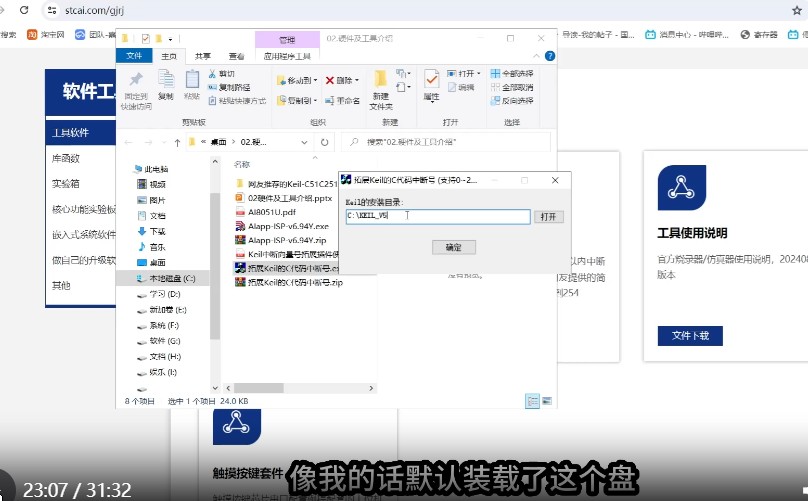
Task: Open the 淘宝网 bookmark in the browser
Action: click(x=46, y=35)
